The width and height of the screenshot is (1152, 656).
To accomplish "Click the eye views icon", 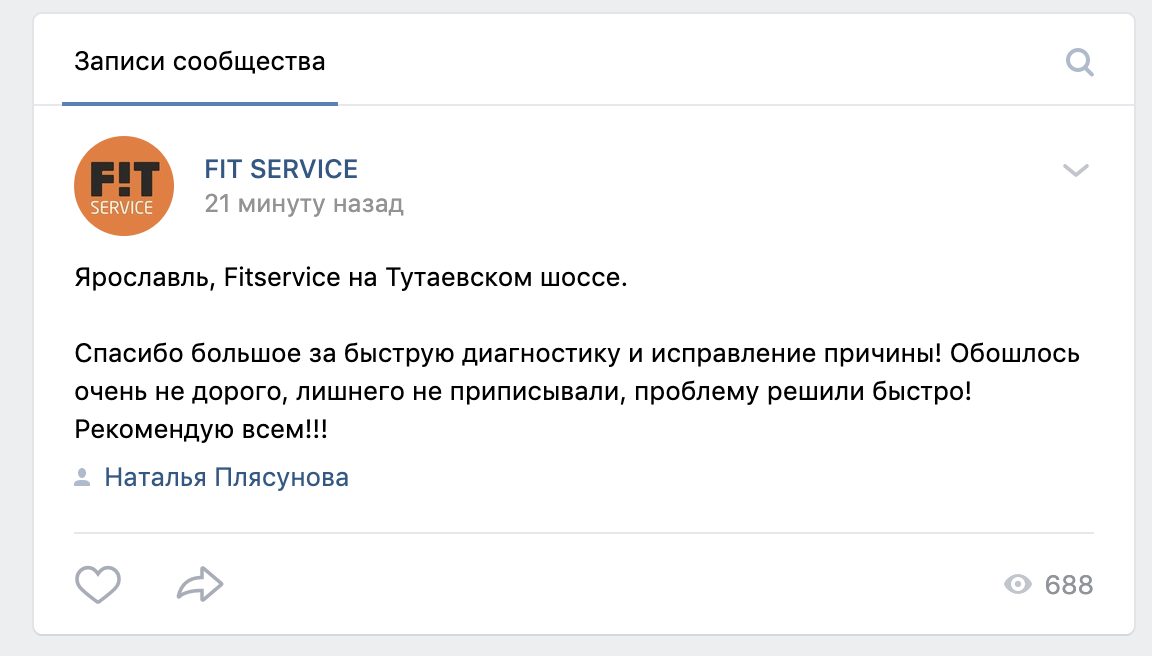I will [1018, 585].
